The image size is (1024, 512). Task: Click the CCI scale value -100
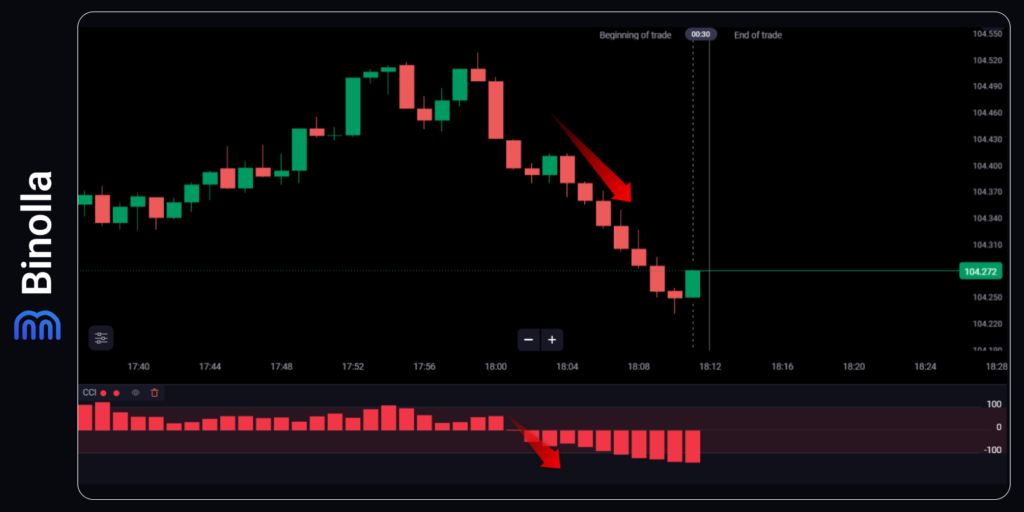[x=993, y=450]
